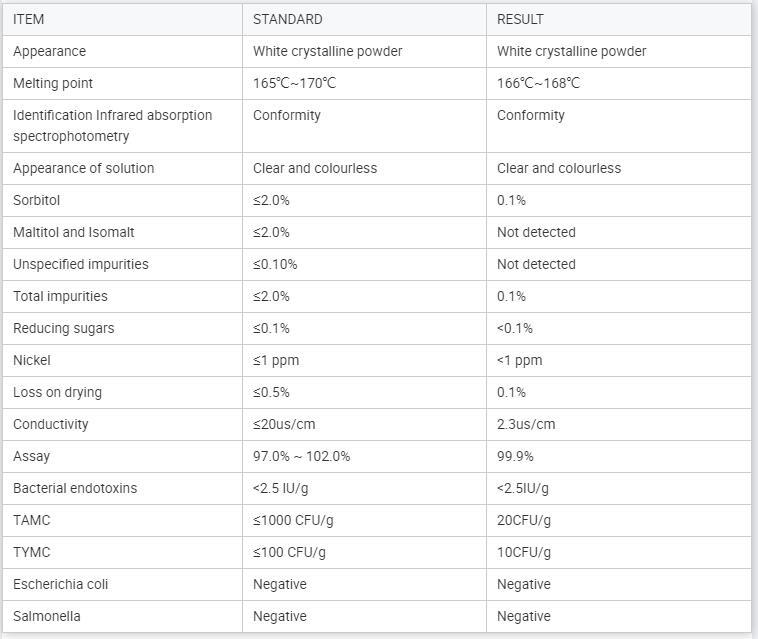The height and width of the screenshot is (639, 758).
Task: Select the Nickel row label
Action: [x=32, y=360]
